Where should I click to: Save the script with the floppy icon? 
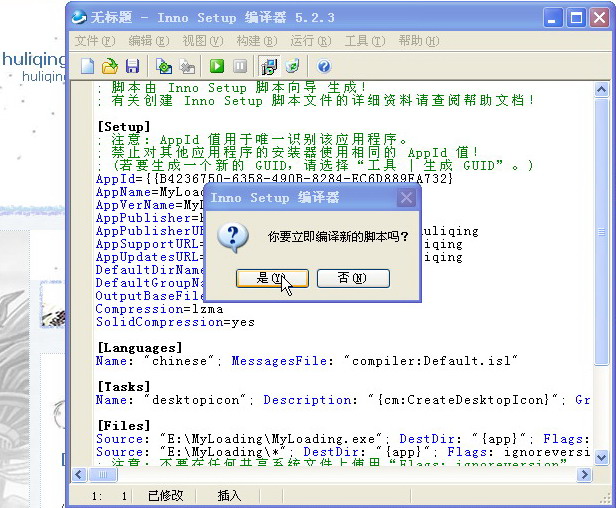132,66
